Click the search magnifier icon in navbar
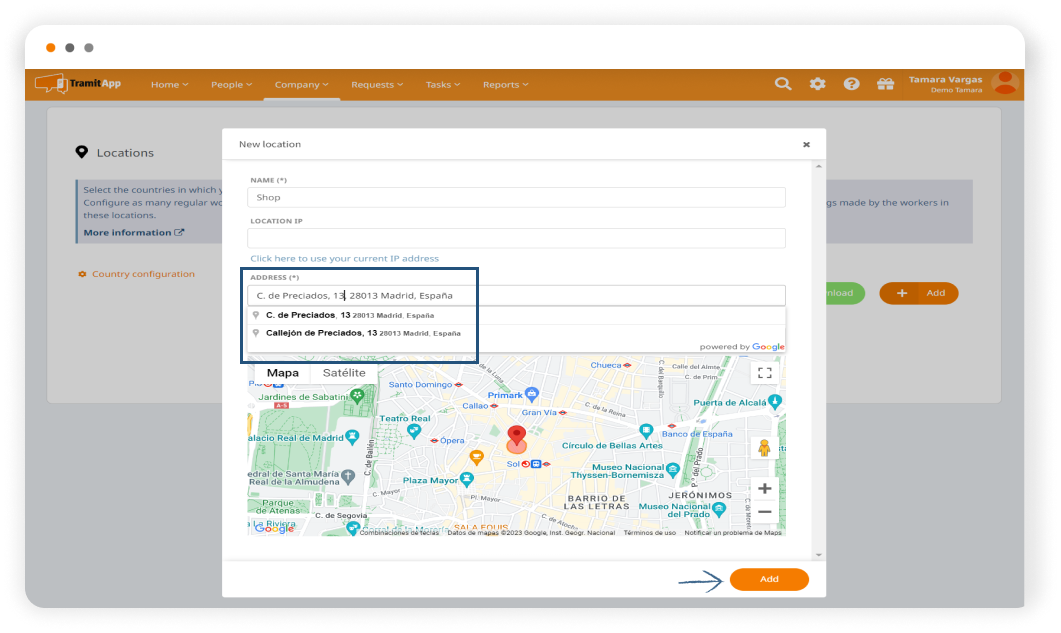1061x633 pixels. pyautogui.click(x=783, y=84)
